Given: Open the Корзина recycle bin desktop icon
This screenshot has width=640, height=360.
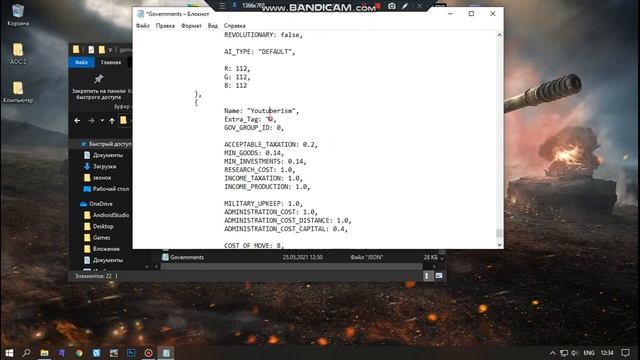Looking at the screenshot, I should tap(18, 15).
